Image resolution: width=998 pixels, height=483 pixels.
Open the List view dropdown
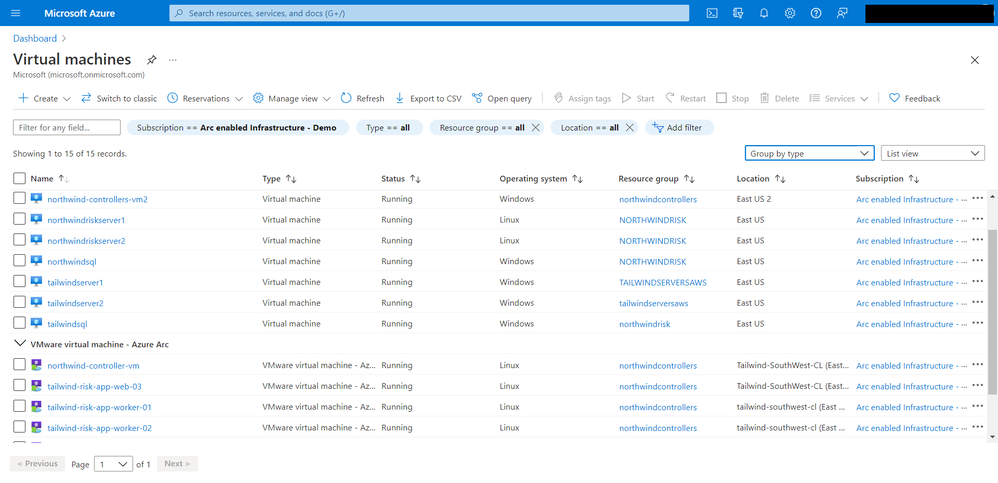click(x=933, y=153)
